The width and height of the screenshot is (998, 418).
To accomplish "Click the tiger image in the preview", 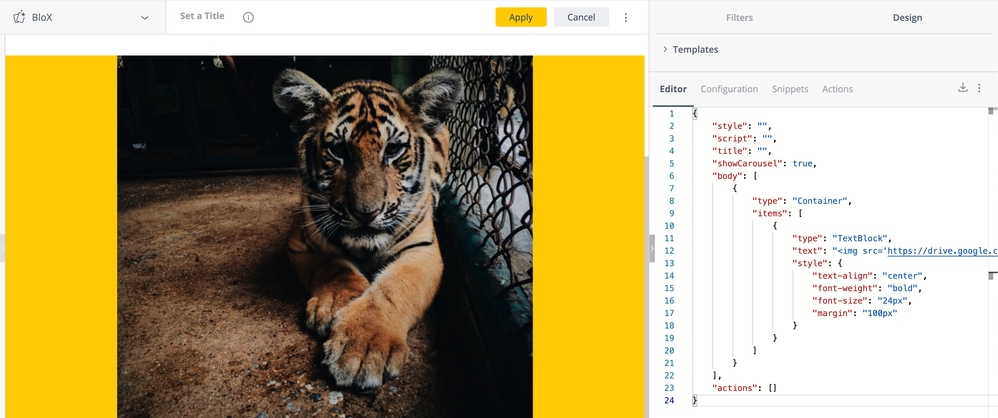I will pos(324,236).
